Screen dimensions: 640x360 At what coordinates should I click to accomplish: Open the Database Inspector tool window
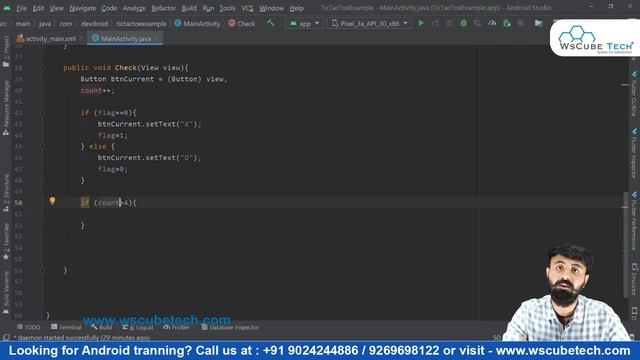click(x=230, y=327)
